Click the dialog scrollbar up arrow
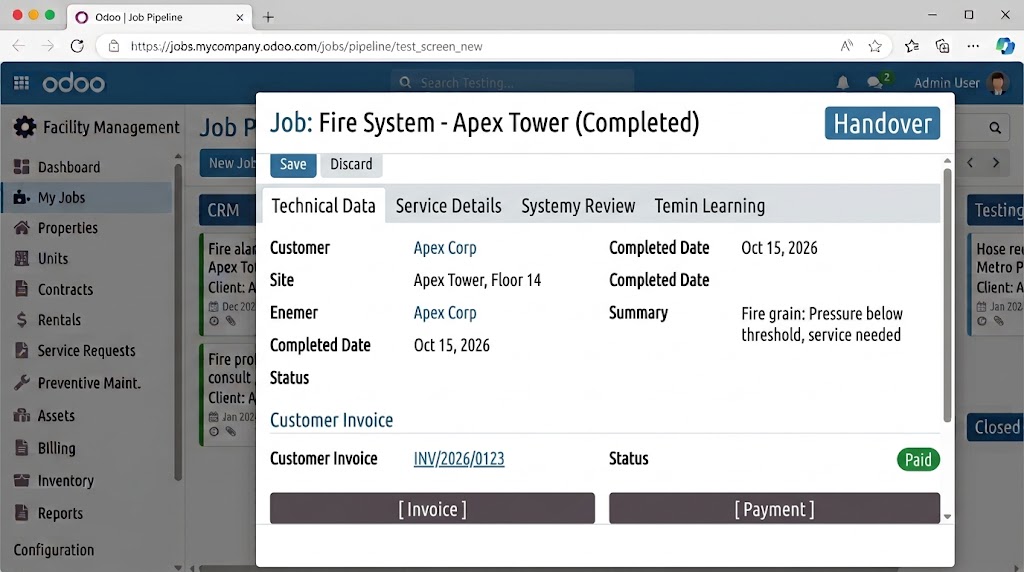This screenshot has height=572, width=1024. (x=947, y=161)
